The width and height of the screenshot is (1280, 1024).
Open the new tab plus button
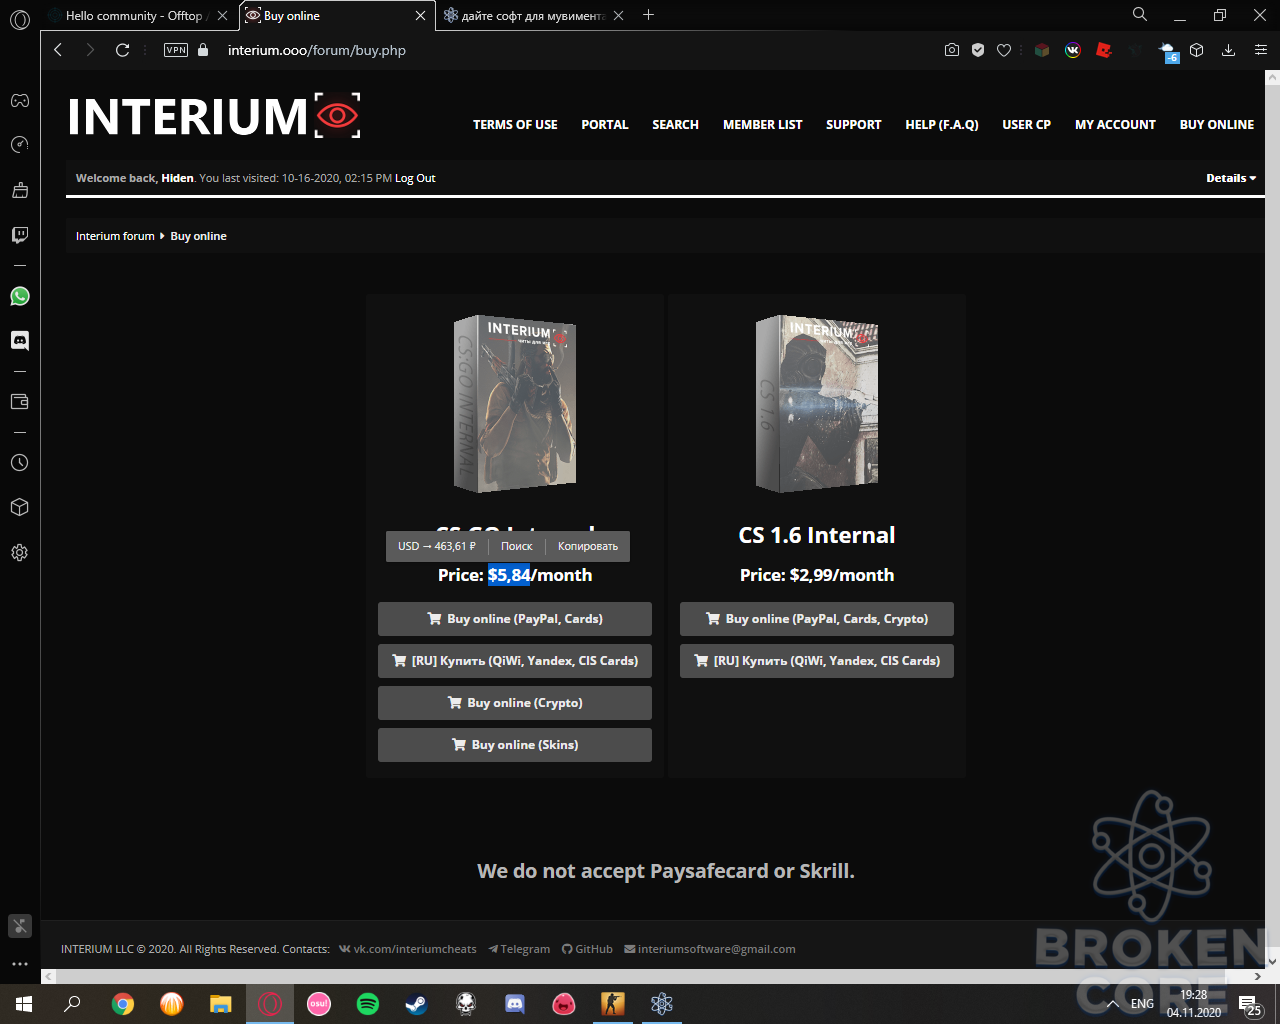[649, 15]
